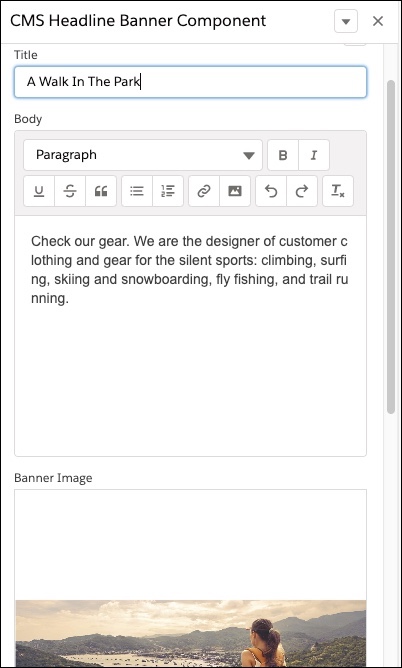
Task: Clear text formatting
Action: click(338, 191)
